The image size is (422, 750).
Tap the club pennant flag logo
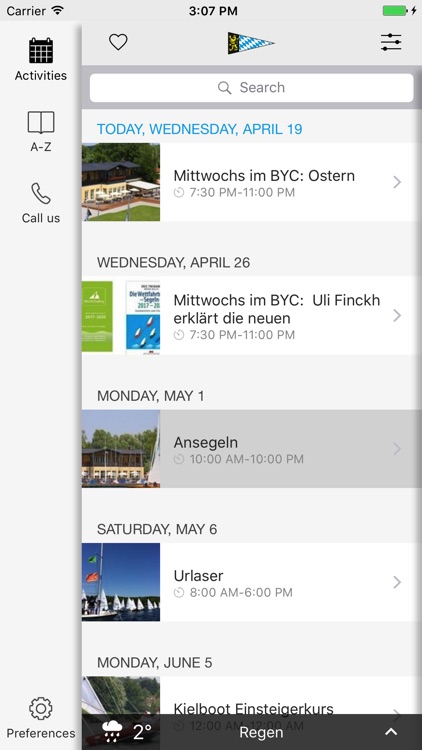click(251, 43)
